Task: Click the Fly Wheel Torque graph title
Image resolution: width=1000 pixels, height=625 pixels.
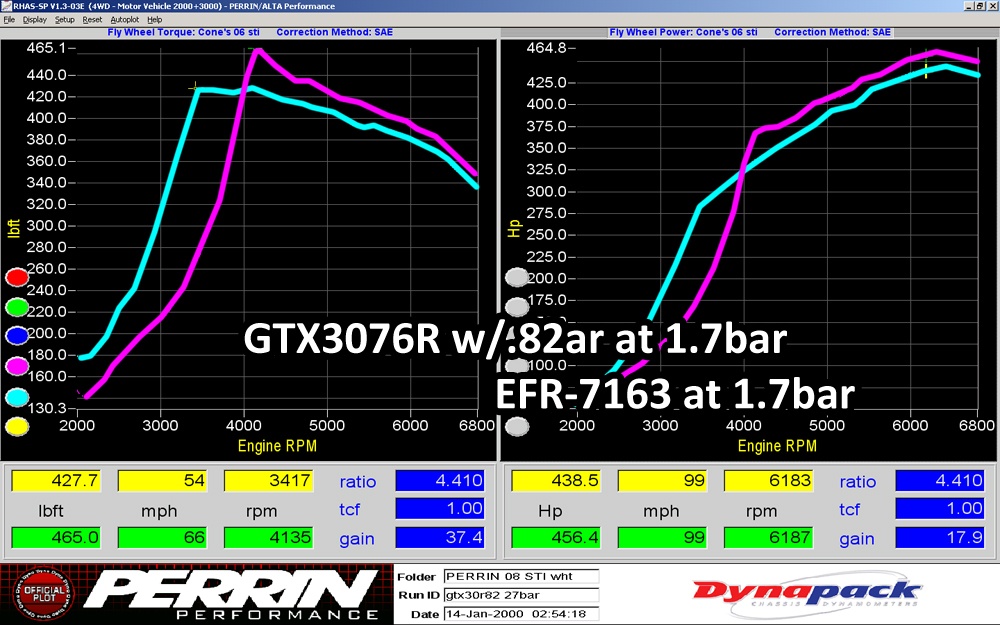Action: click(x=184, y=32)
